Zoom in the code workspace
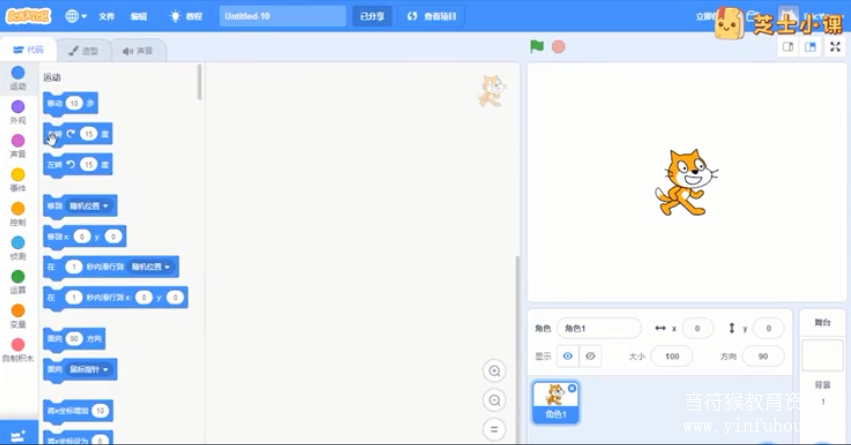Viewport: 851px width, 445px height. 494,371
